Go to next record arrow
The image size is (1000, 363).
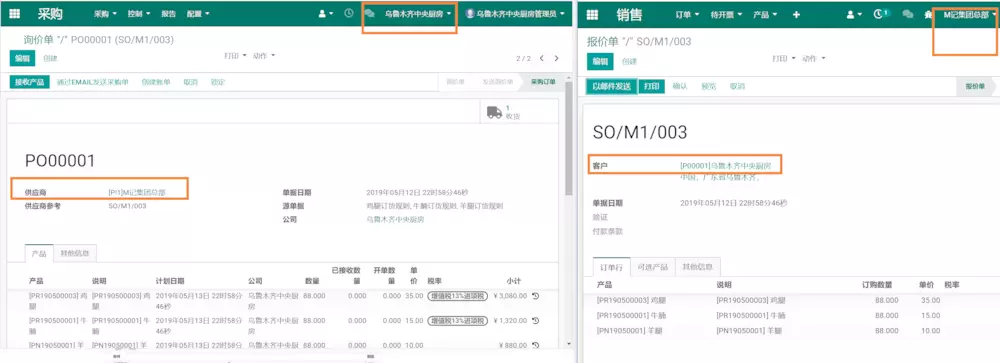click(x=556, y=58)
